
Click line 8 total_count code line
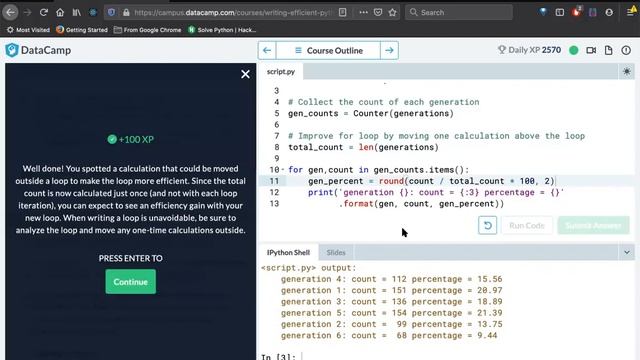tap(363, 147)
